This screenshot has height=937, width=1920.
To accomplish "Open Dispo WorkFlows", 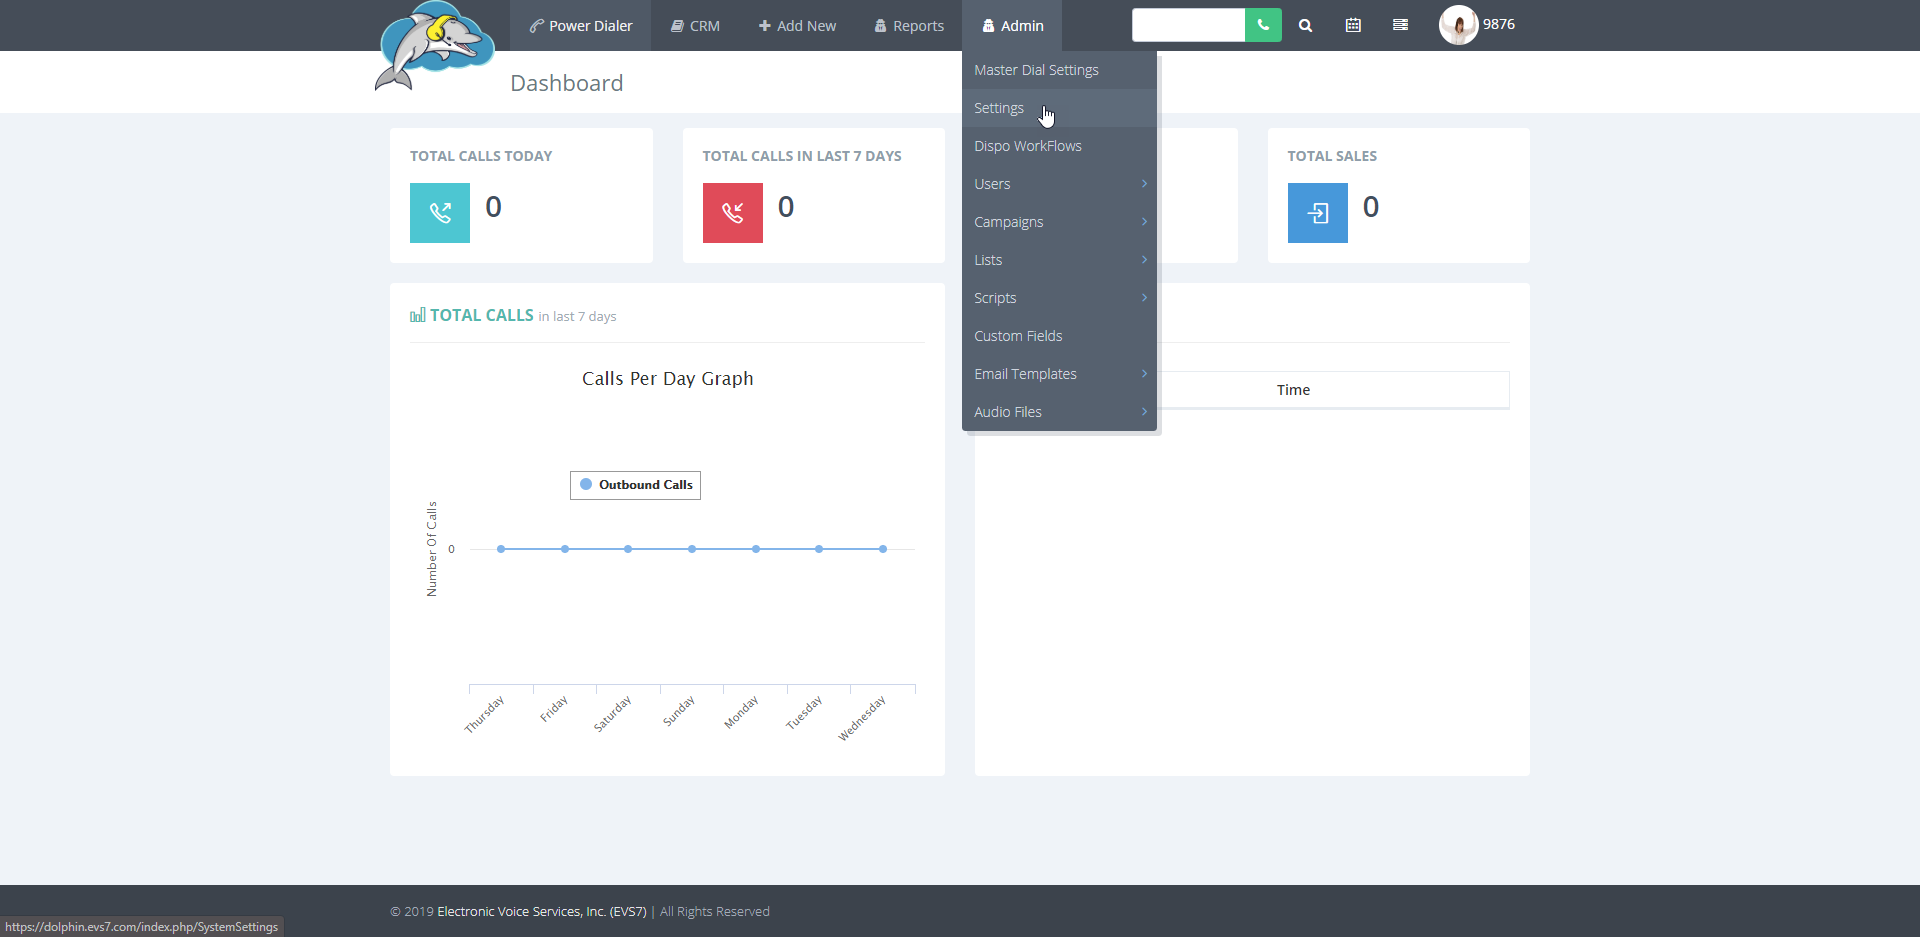I will click(1059, 146).
